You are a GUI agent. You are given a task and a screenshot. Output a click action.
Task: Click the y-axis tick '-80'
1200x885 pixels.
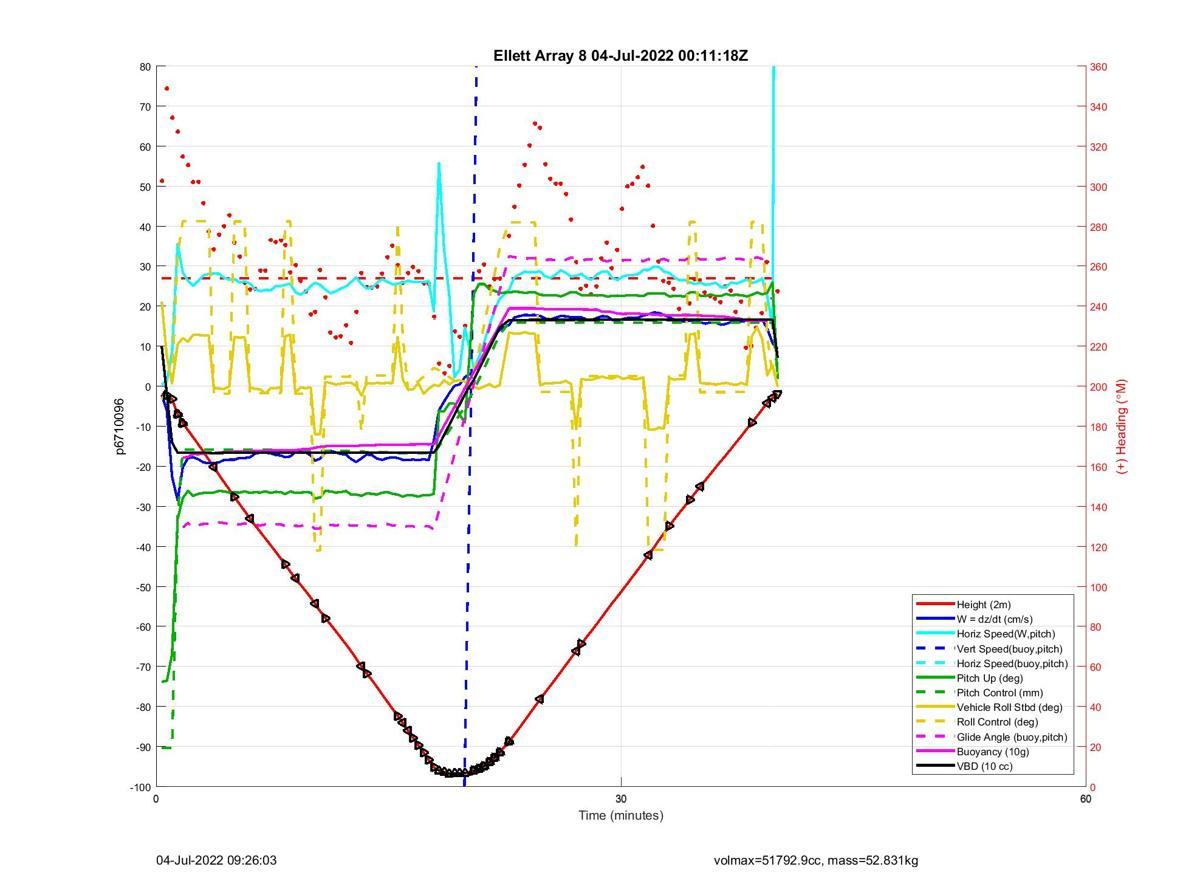[x=143, y=707]
